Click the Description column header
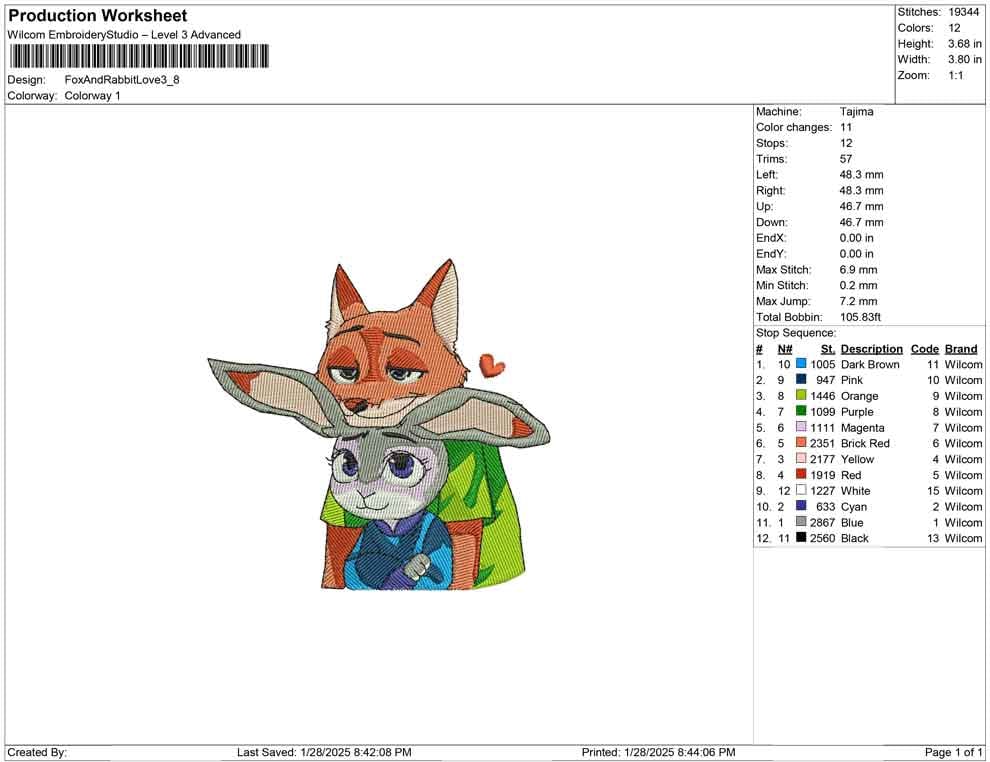The width and height of the screenshot is (990, 762). (x=871, y=349)
